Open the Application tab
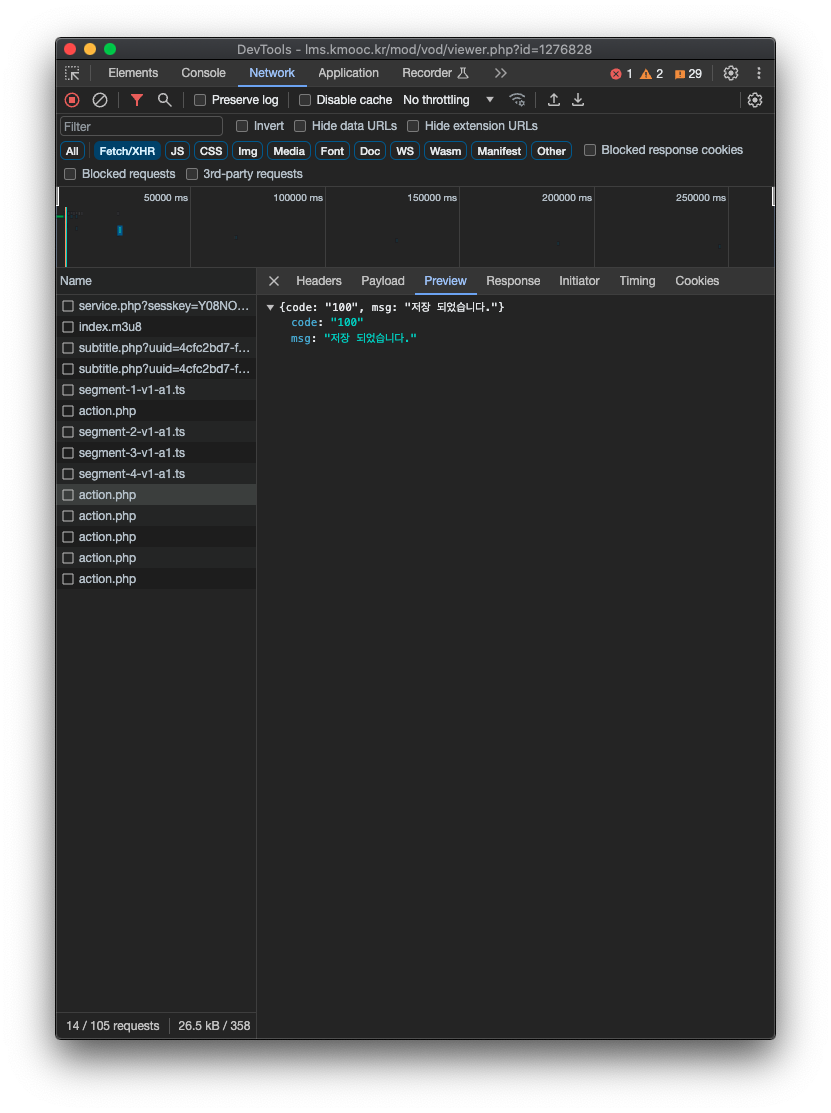 coord(348,73)
